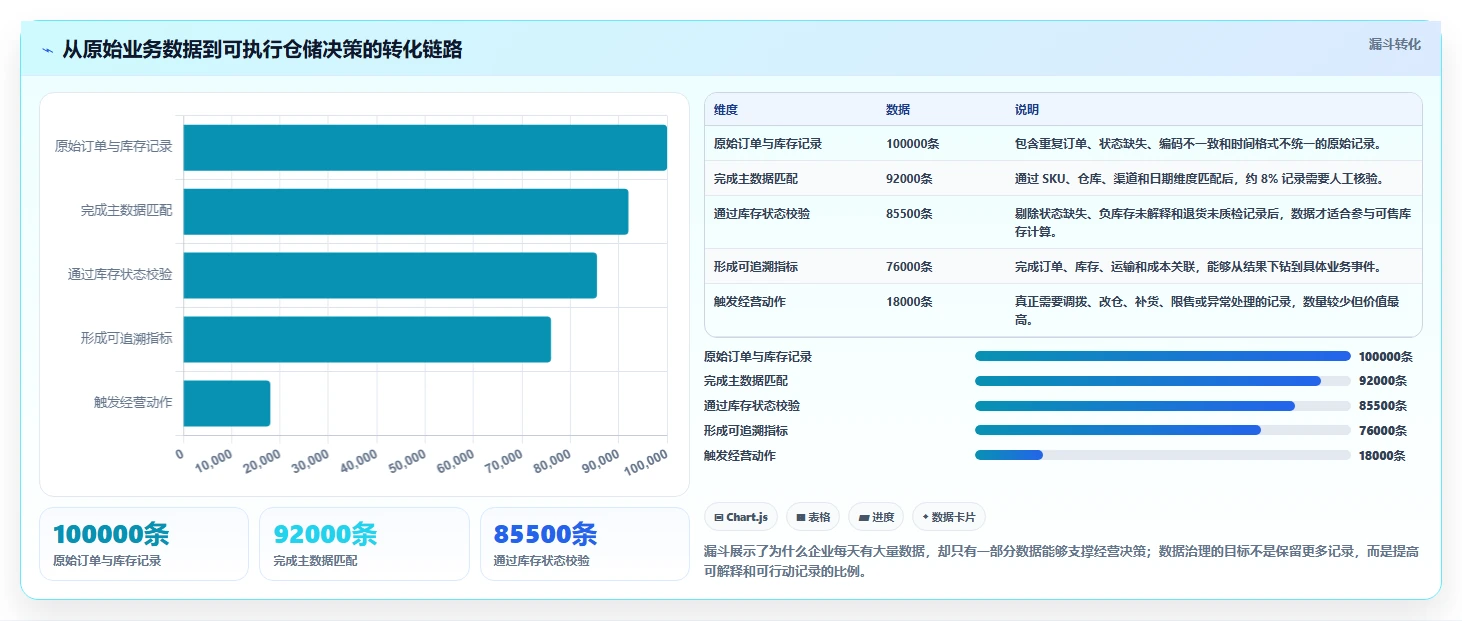Click table value 100000条
1462x621 pixels.
tap(913, 144)
